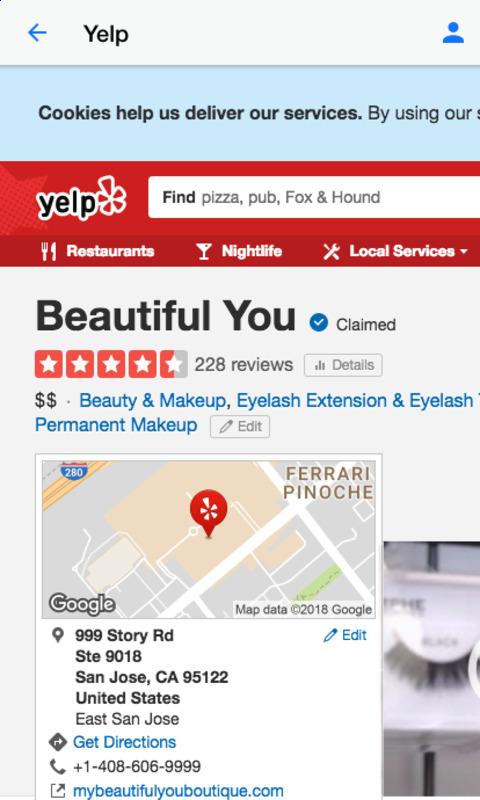Open the Permanent Makeup category link
This screenshot has height=800, width=480.
click(116, 425)
